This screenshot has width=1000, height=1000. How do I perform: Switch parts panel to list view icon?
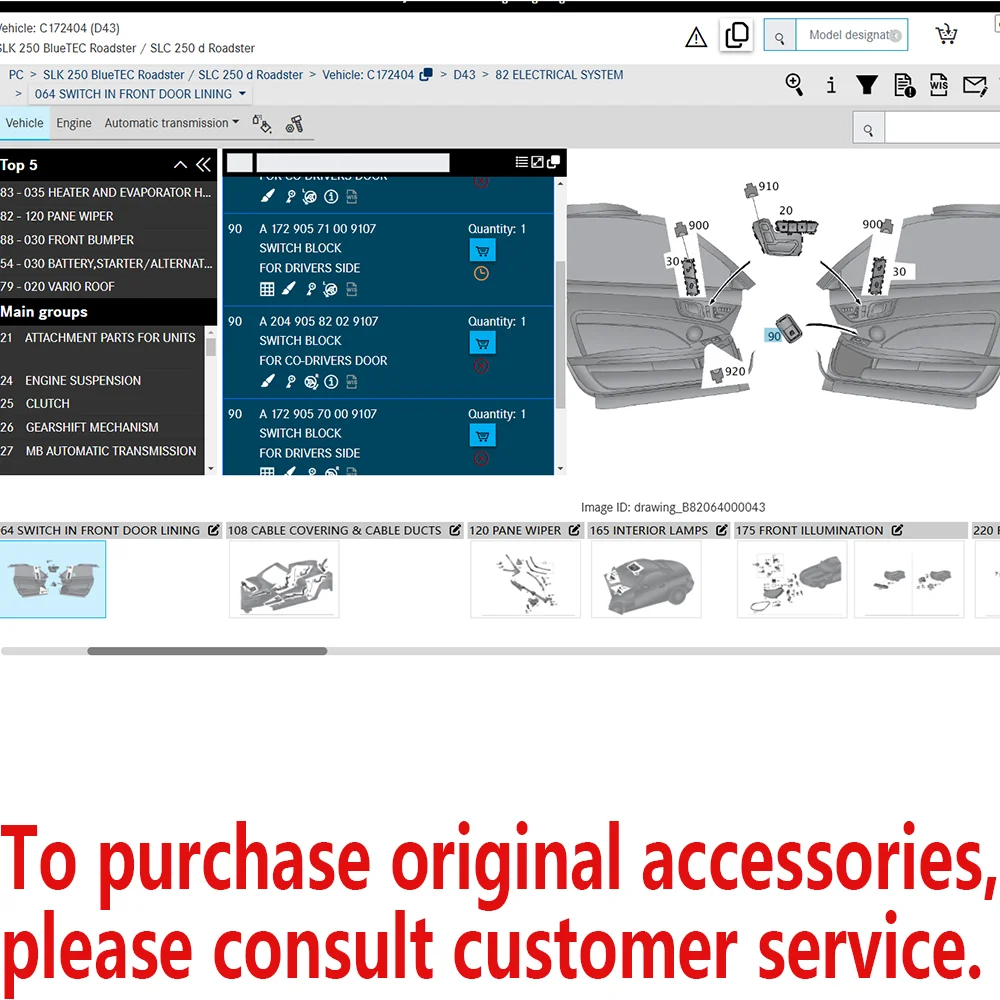pos(521,162)
